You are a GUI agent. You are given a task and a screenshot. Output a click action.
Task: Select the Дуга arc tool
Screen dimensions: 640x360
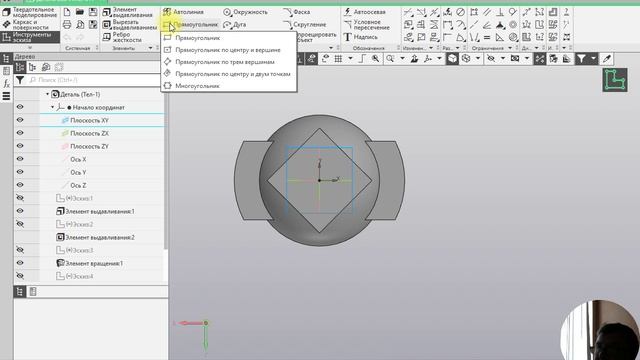tap(235, 24)
